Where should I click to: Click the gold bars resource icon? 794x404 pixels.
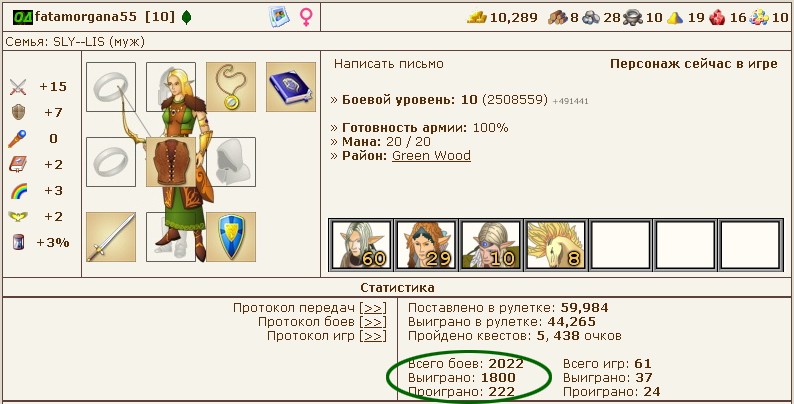point(477,18)
